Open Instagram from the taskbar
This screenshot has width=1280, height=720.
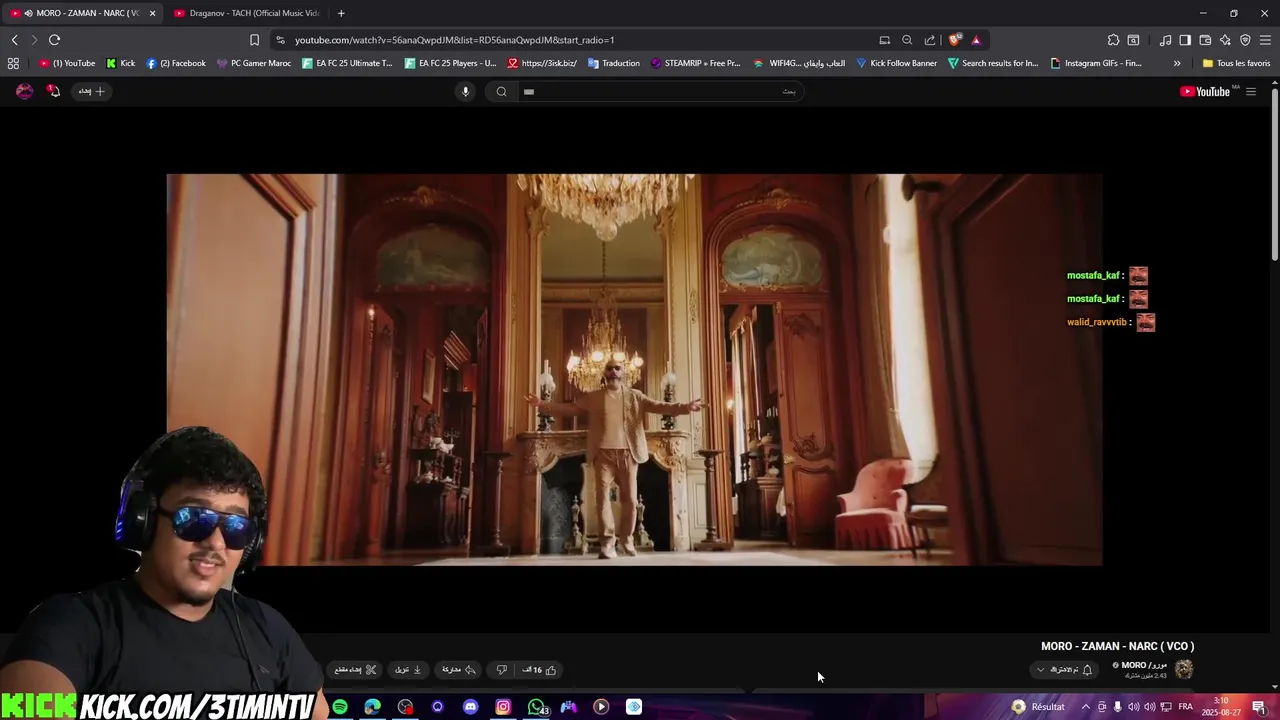(503, 707)
